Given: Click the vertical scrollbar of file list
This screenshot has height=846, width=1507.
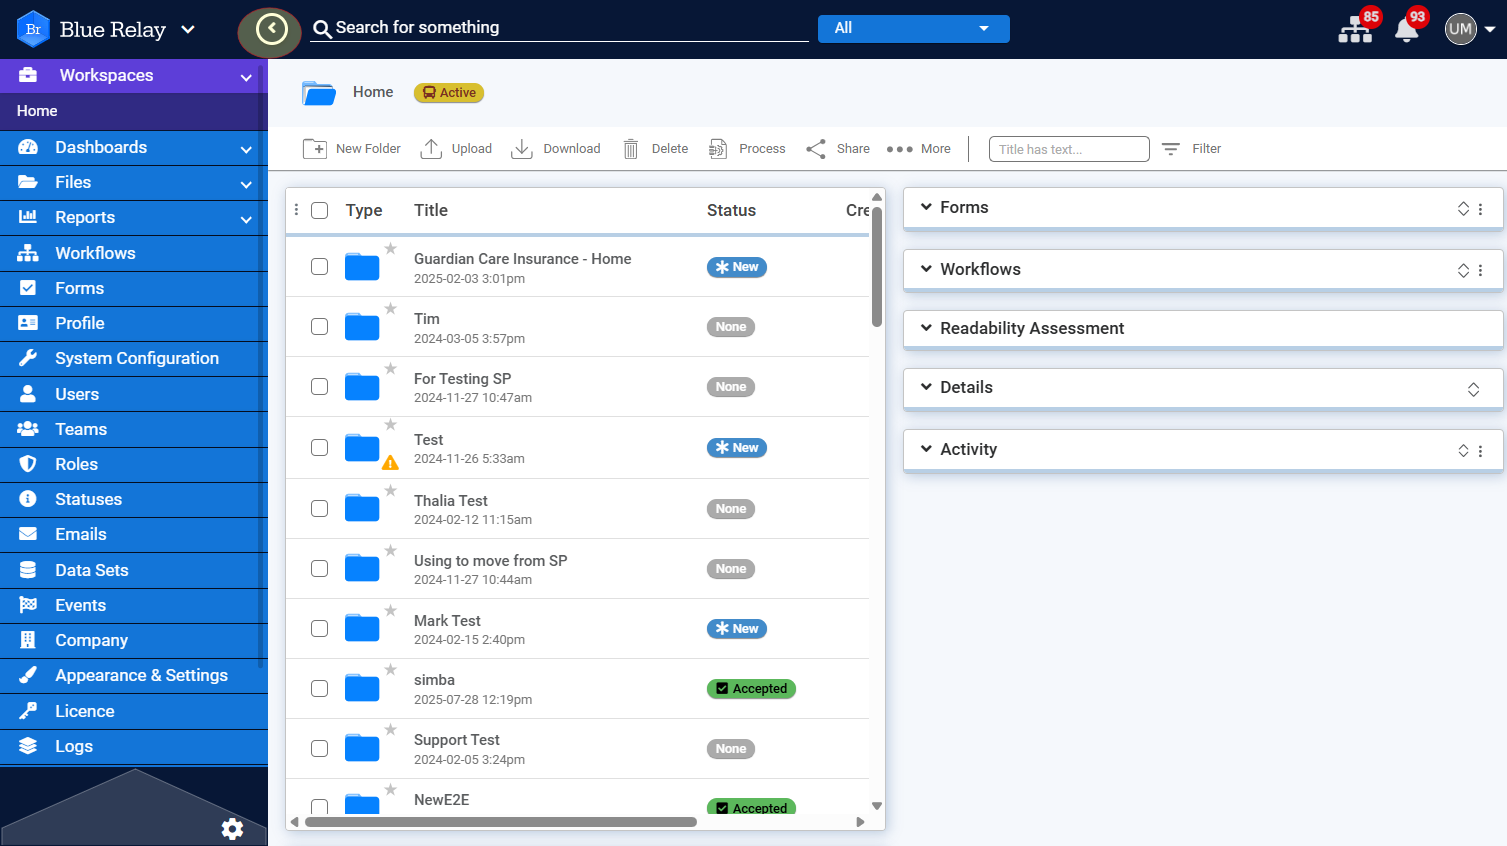Looking at the screenshot, I should tap(877, 267).
